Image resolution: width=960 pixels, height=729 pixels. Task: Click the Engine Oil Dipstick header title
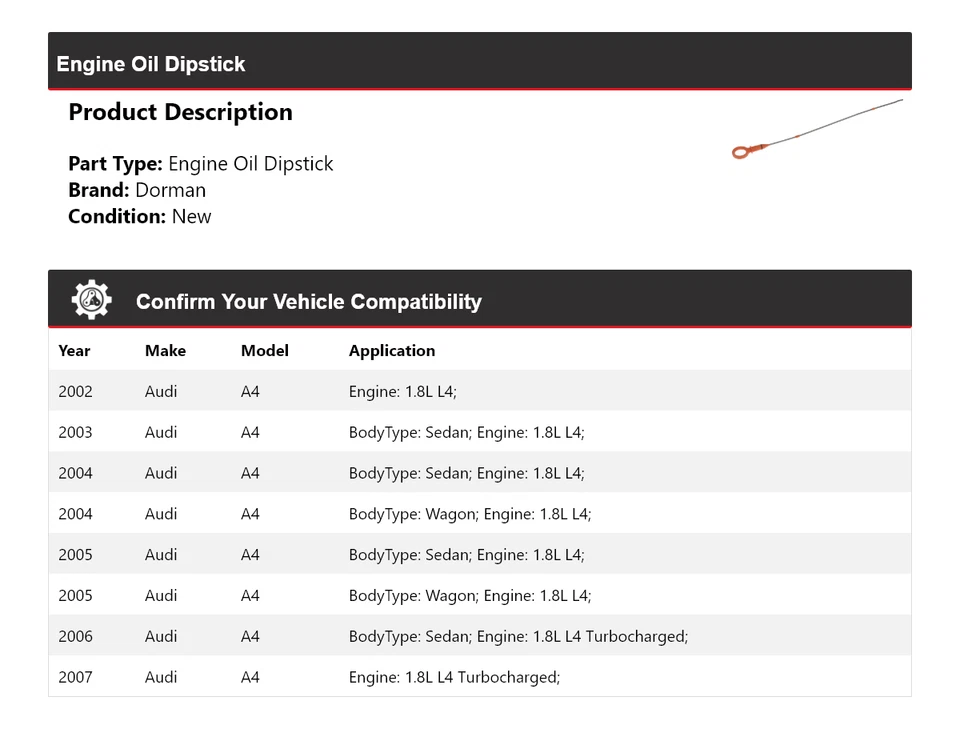pyautogui.click(x=151, y=64)
